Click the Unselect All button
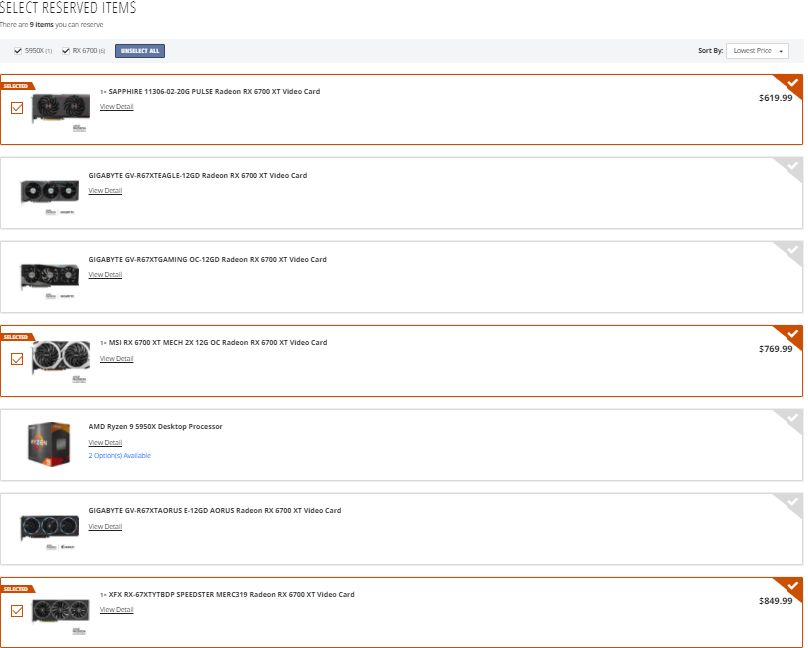Viewport: 808px width, 648px height. [140, 50]
